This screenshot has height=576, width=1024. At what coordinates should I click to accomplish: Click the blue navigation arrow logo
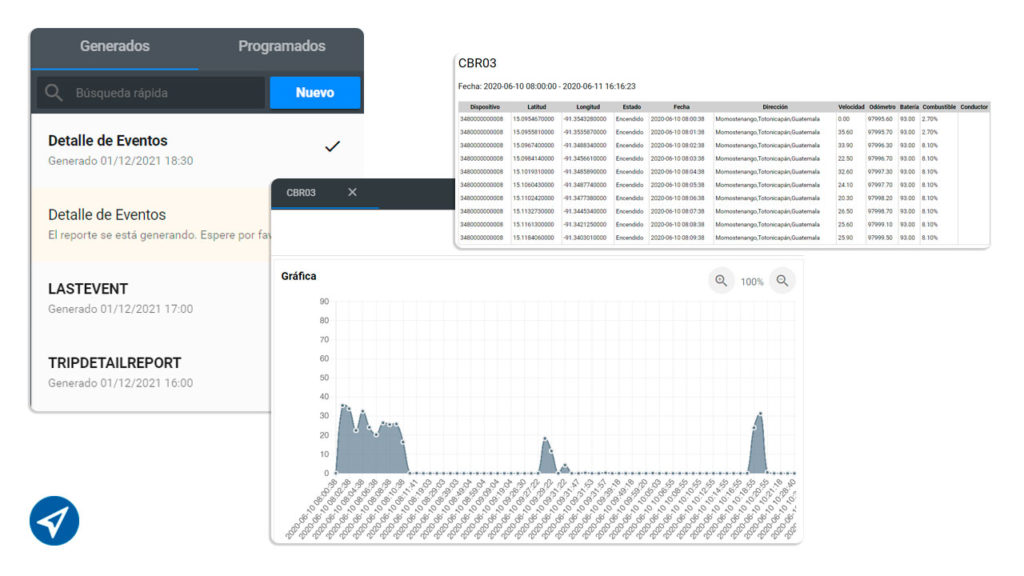54,520
